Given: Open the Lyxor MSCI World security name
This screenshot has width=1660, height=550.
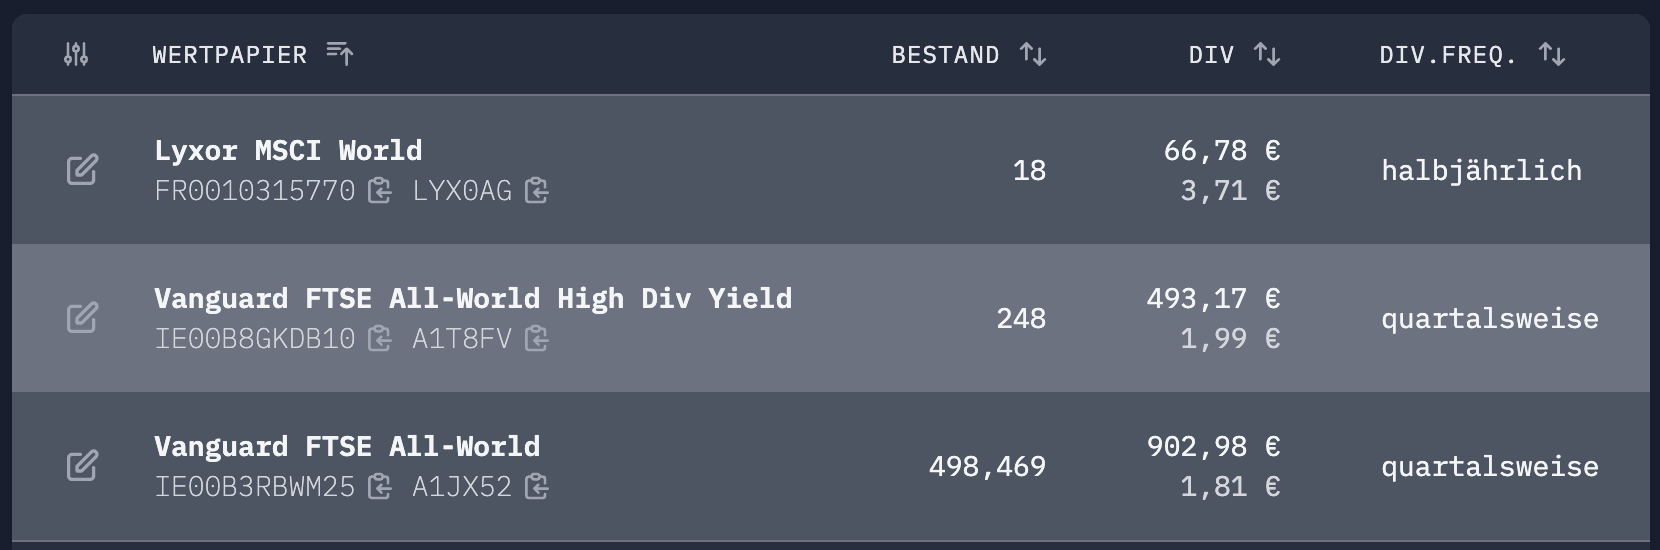Looking at the screenshot, I should point(288,150).
